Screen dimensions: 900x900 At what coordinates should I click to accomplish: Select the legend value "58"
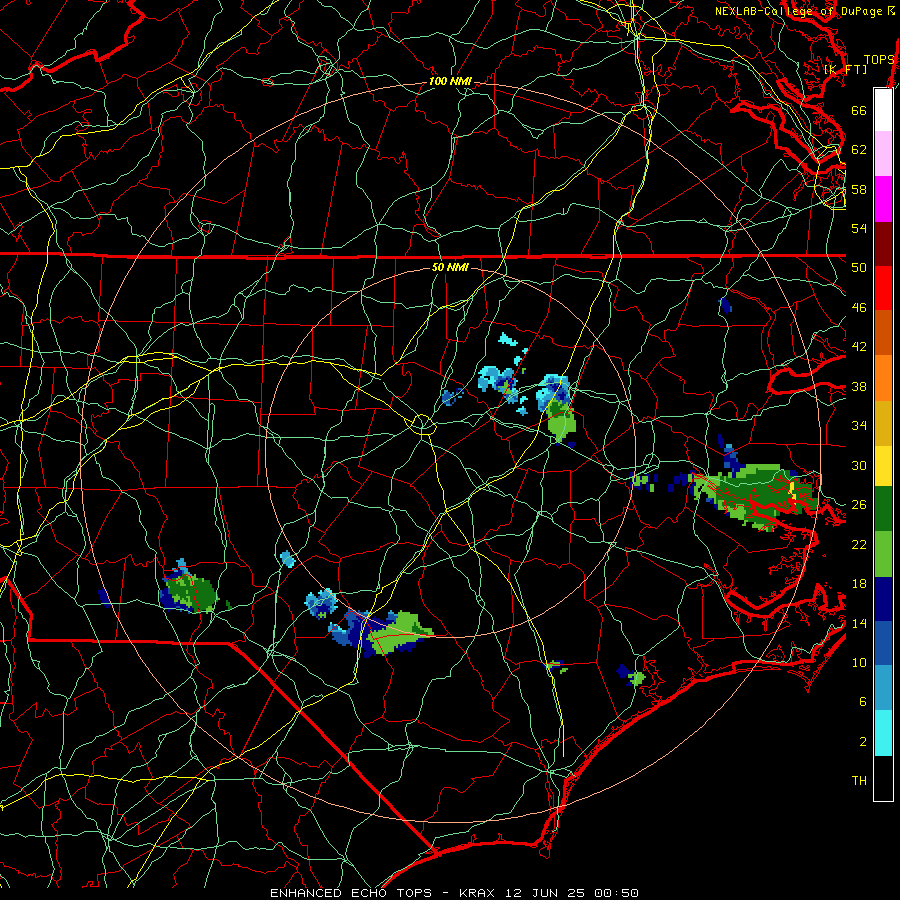859,189
